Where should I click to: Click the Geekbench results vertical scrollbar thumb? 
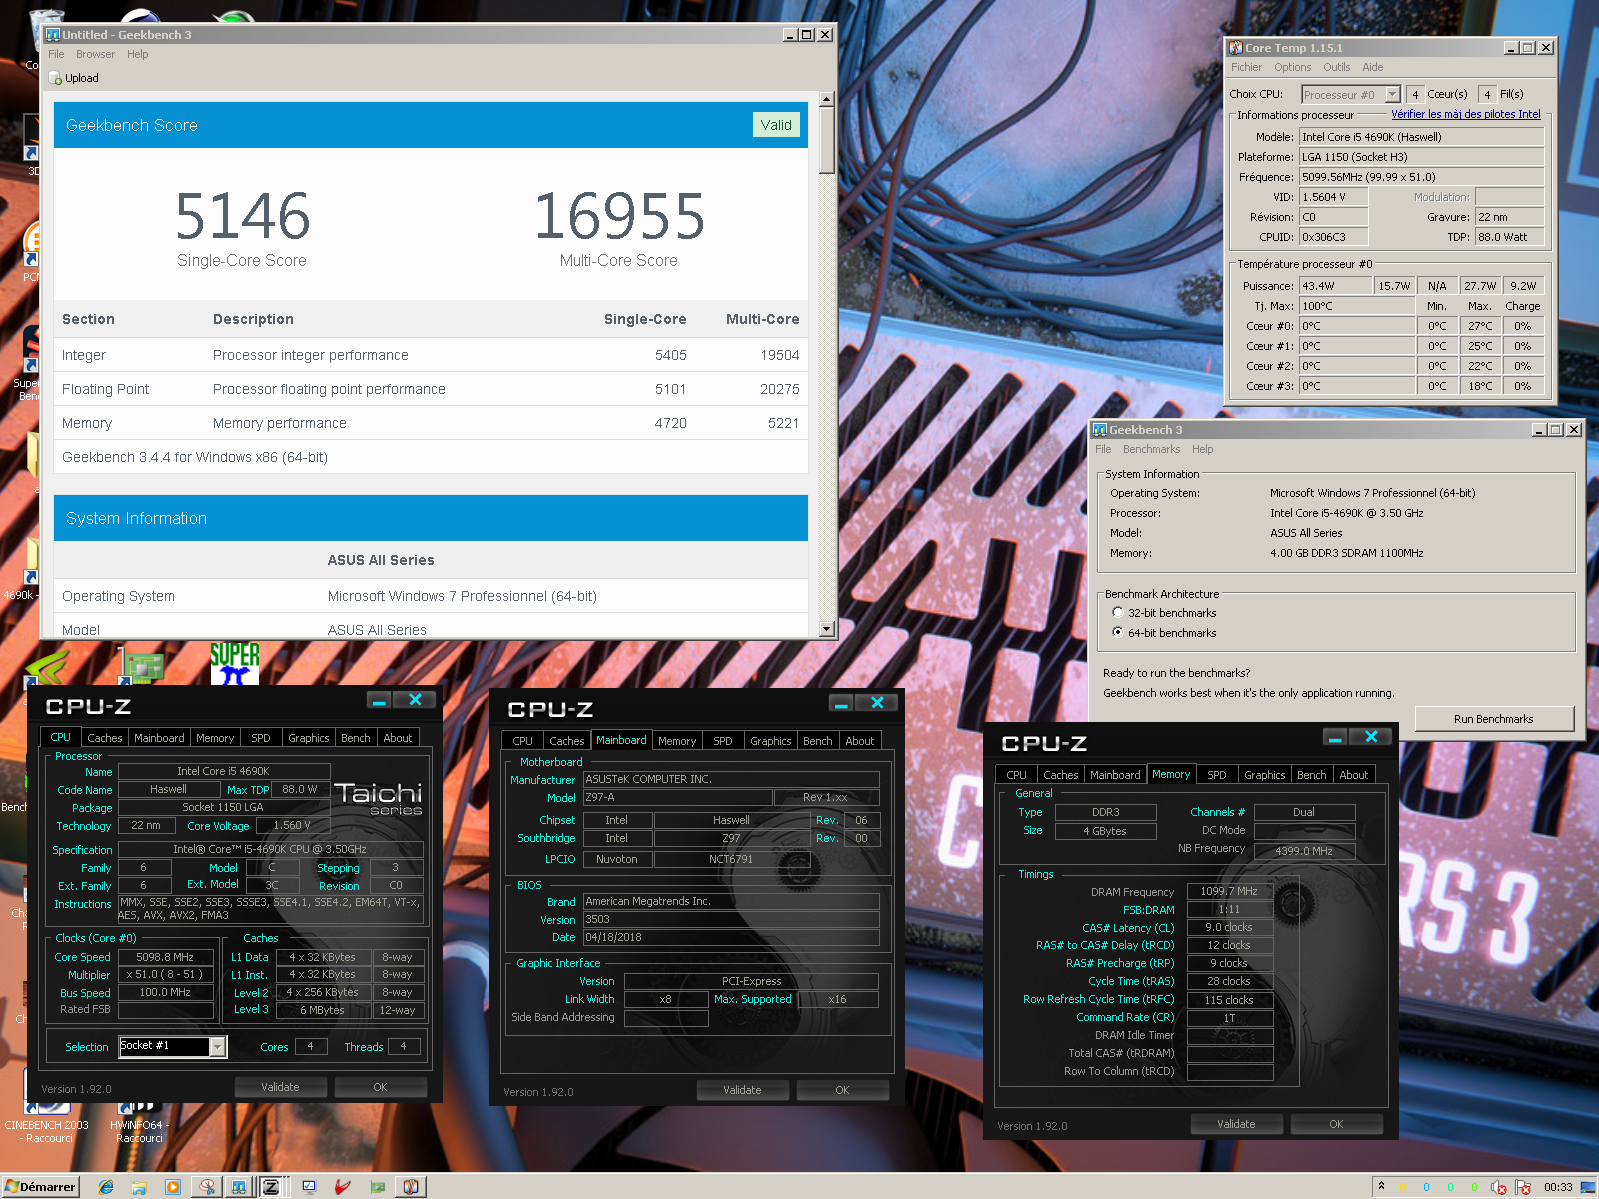tap(826, 141)
